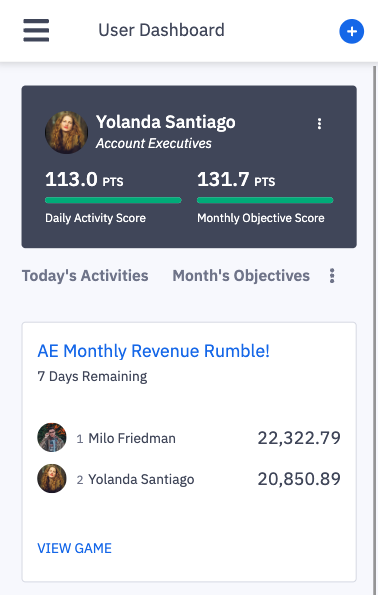Select the 131.7 PTS monthly score
This screenshot has width=378, height=595.
(x=236, y=179)
